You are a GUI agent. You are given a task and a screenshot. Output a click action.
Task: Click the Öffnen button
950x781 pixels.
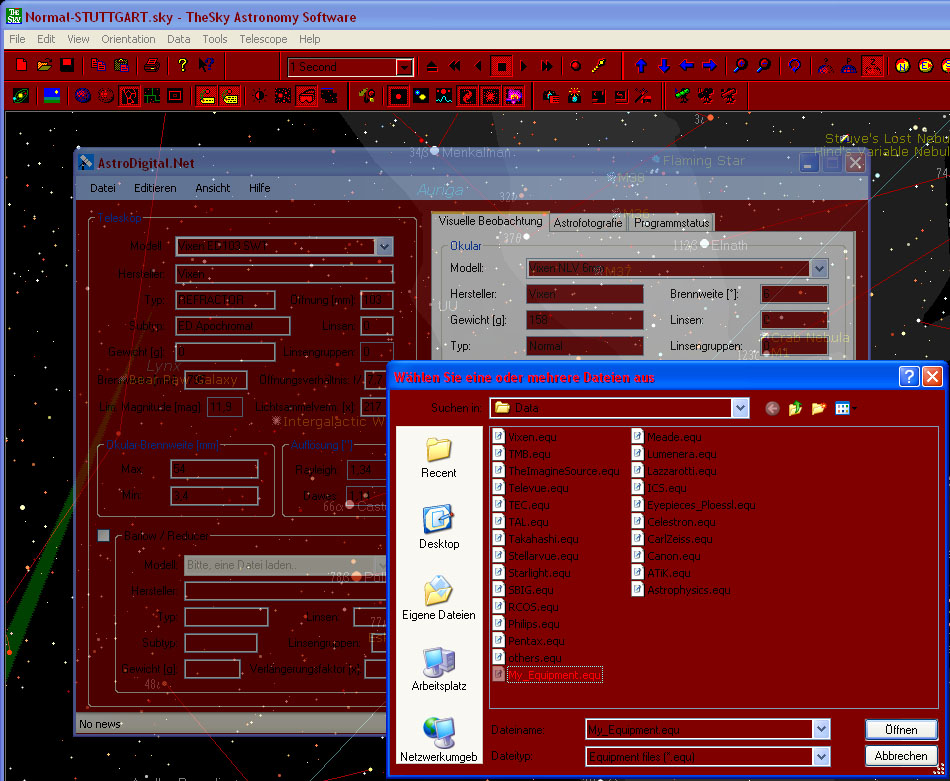[x=901, y=729]
